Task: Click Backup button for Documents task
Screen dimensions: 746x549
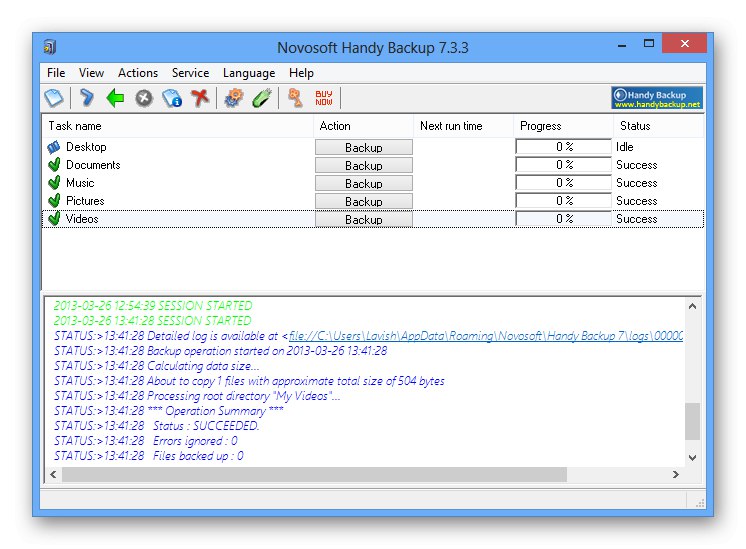Action: point(363,166)
